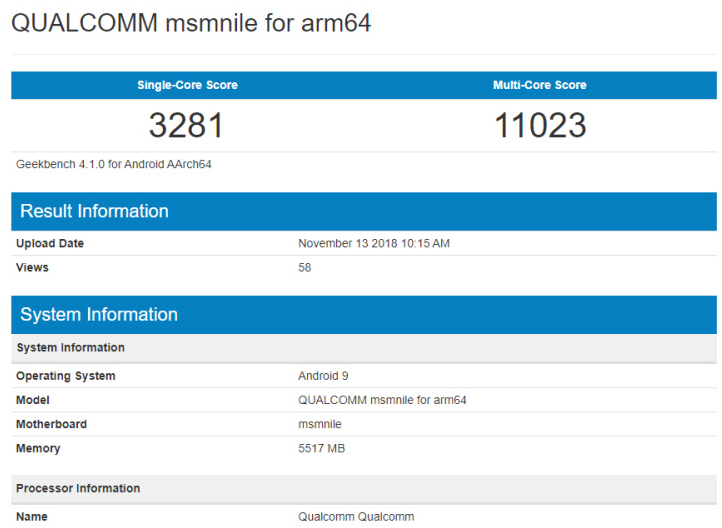
Task: Select the motherboard value 'msmnile'
Action: click(320, 424)
